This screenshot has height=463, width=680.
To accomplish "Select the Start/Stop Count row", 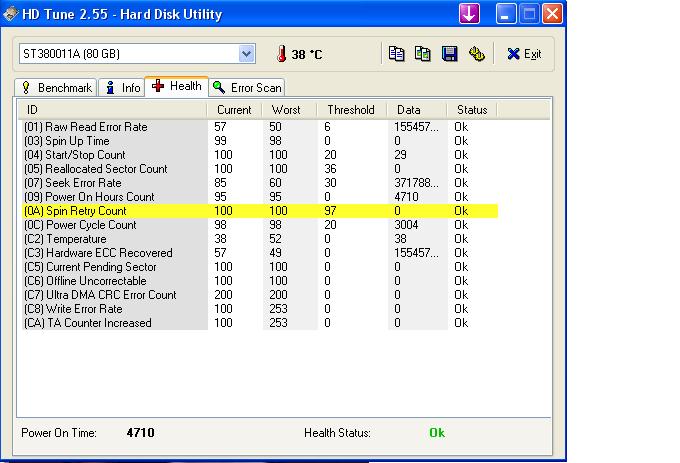I will pyautogui.click(x=260, y=154).
